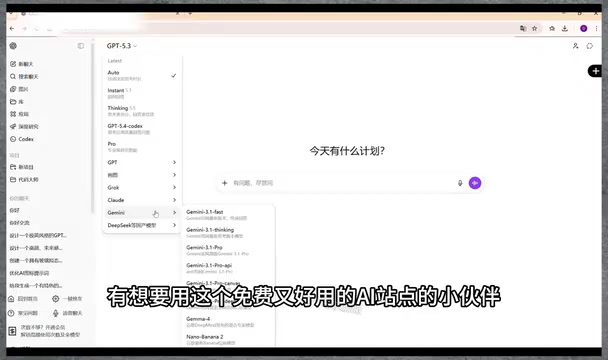Choose Gemini-3.1-thinking from submenu

(x=229, y=232)
